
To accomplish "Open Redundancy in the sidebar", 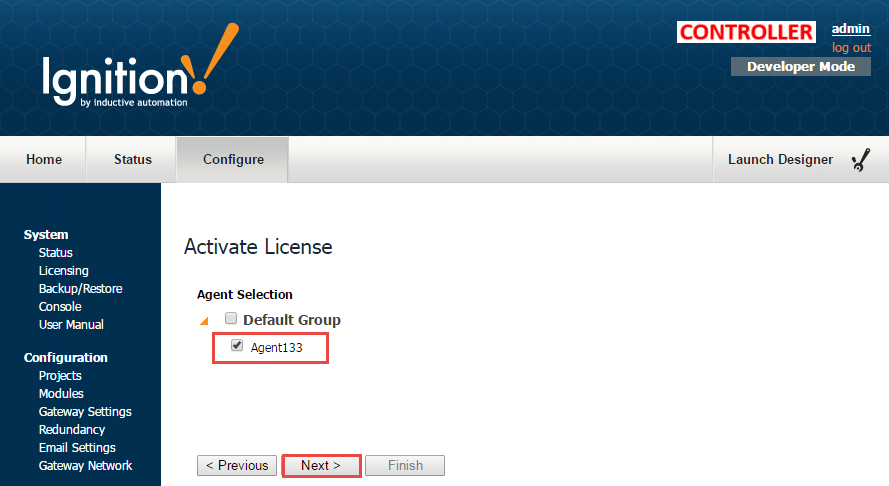I will click(x=71, y=430).
